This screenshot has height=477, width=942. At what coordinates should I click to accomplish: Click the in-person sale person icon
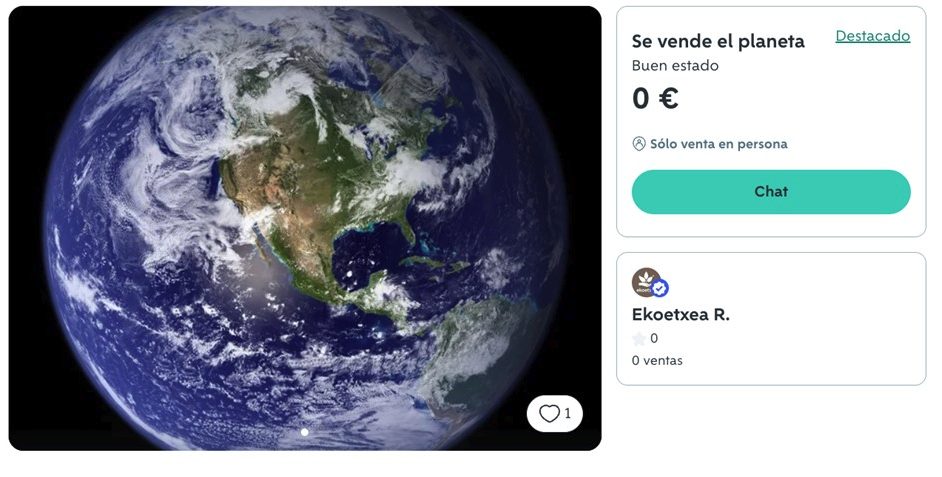click(x=639, y=144)
